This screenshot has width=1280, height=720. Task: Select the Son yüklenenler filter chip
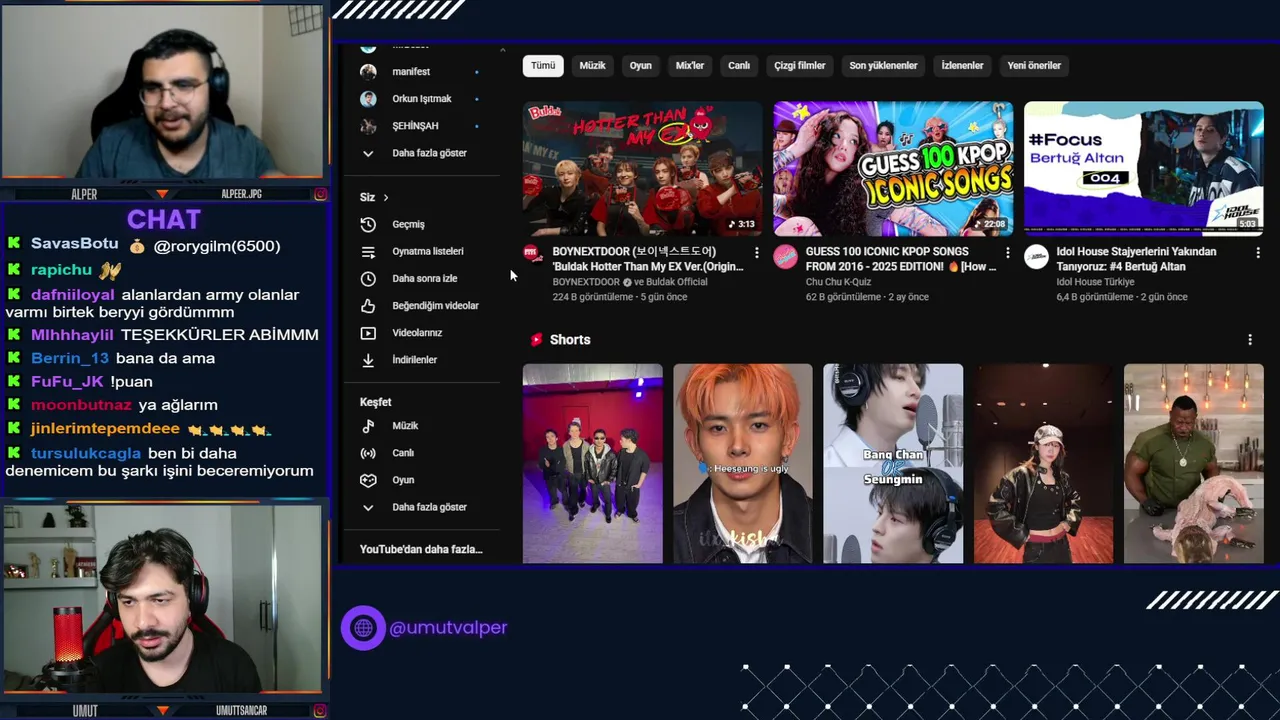click(883, 66)
